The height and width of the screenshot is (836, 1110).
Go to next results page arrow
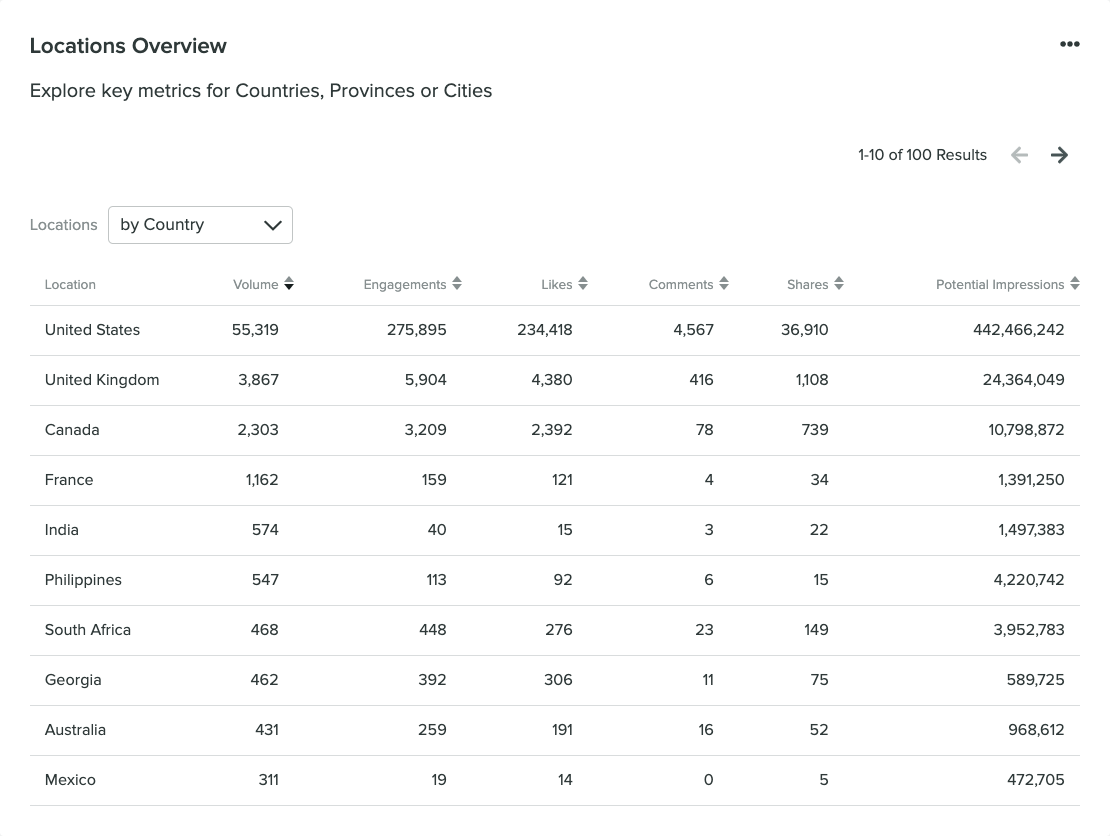pos(1059,155)
